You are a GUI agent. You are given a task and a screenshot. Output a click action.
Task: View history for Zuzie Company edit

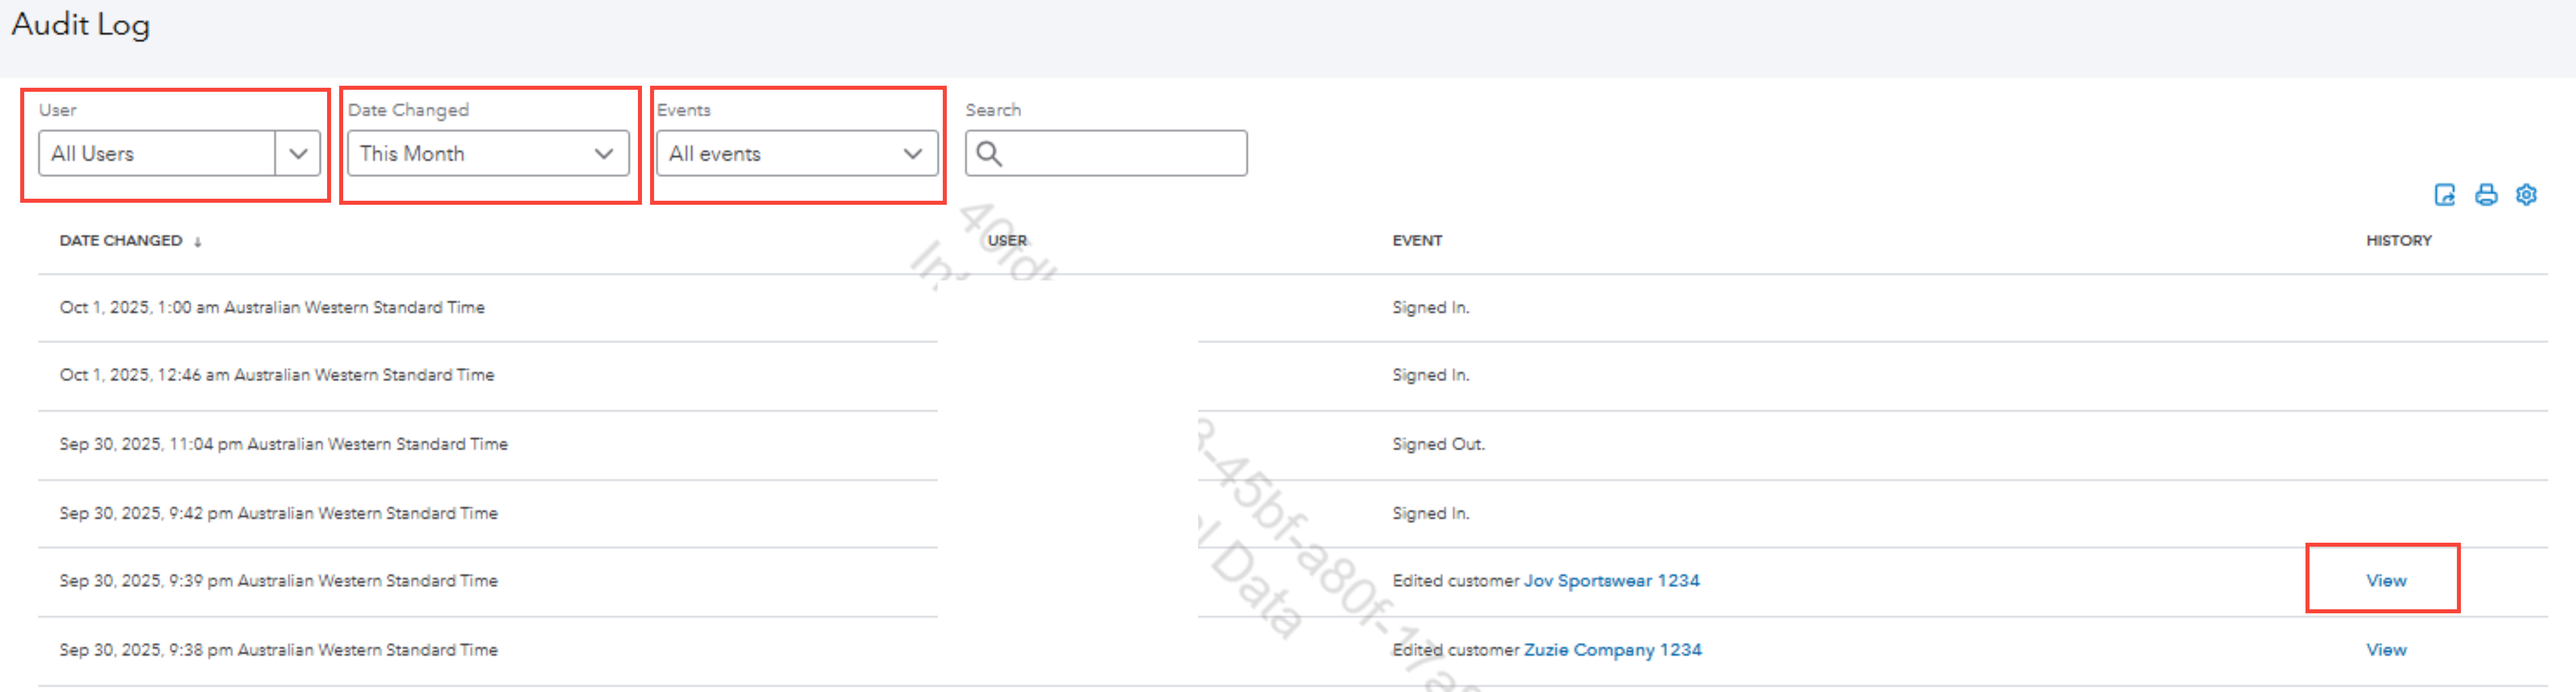coord(2385,650)
